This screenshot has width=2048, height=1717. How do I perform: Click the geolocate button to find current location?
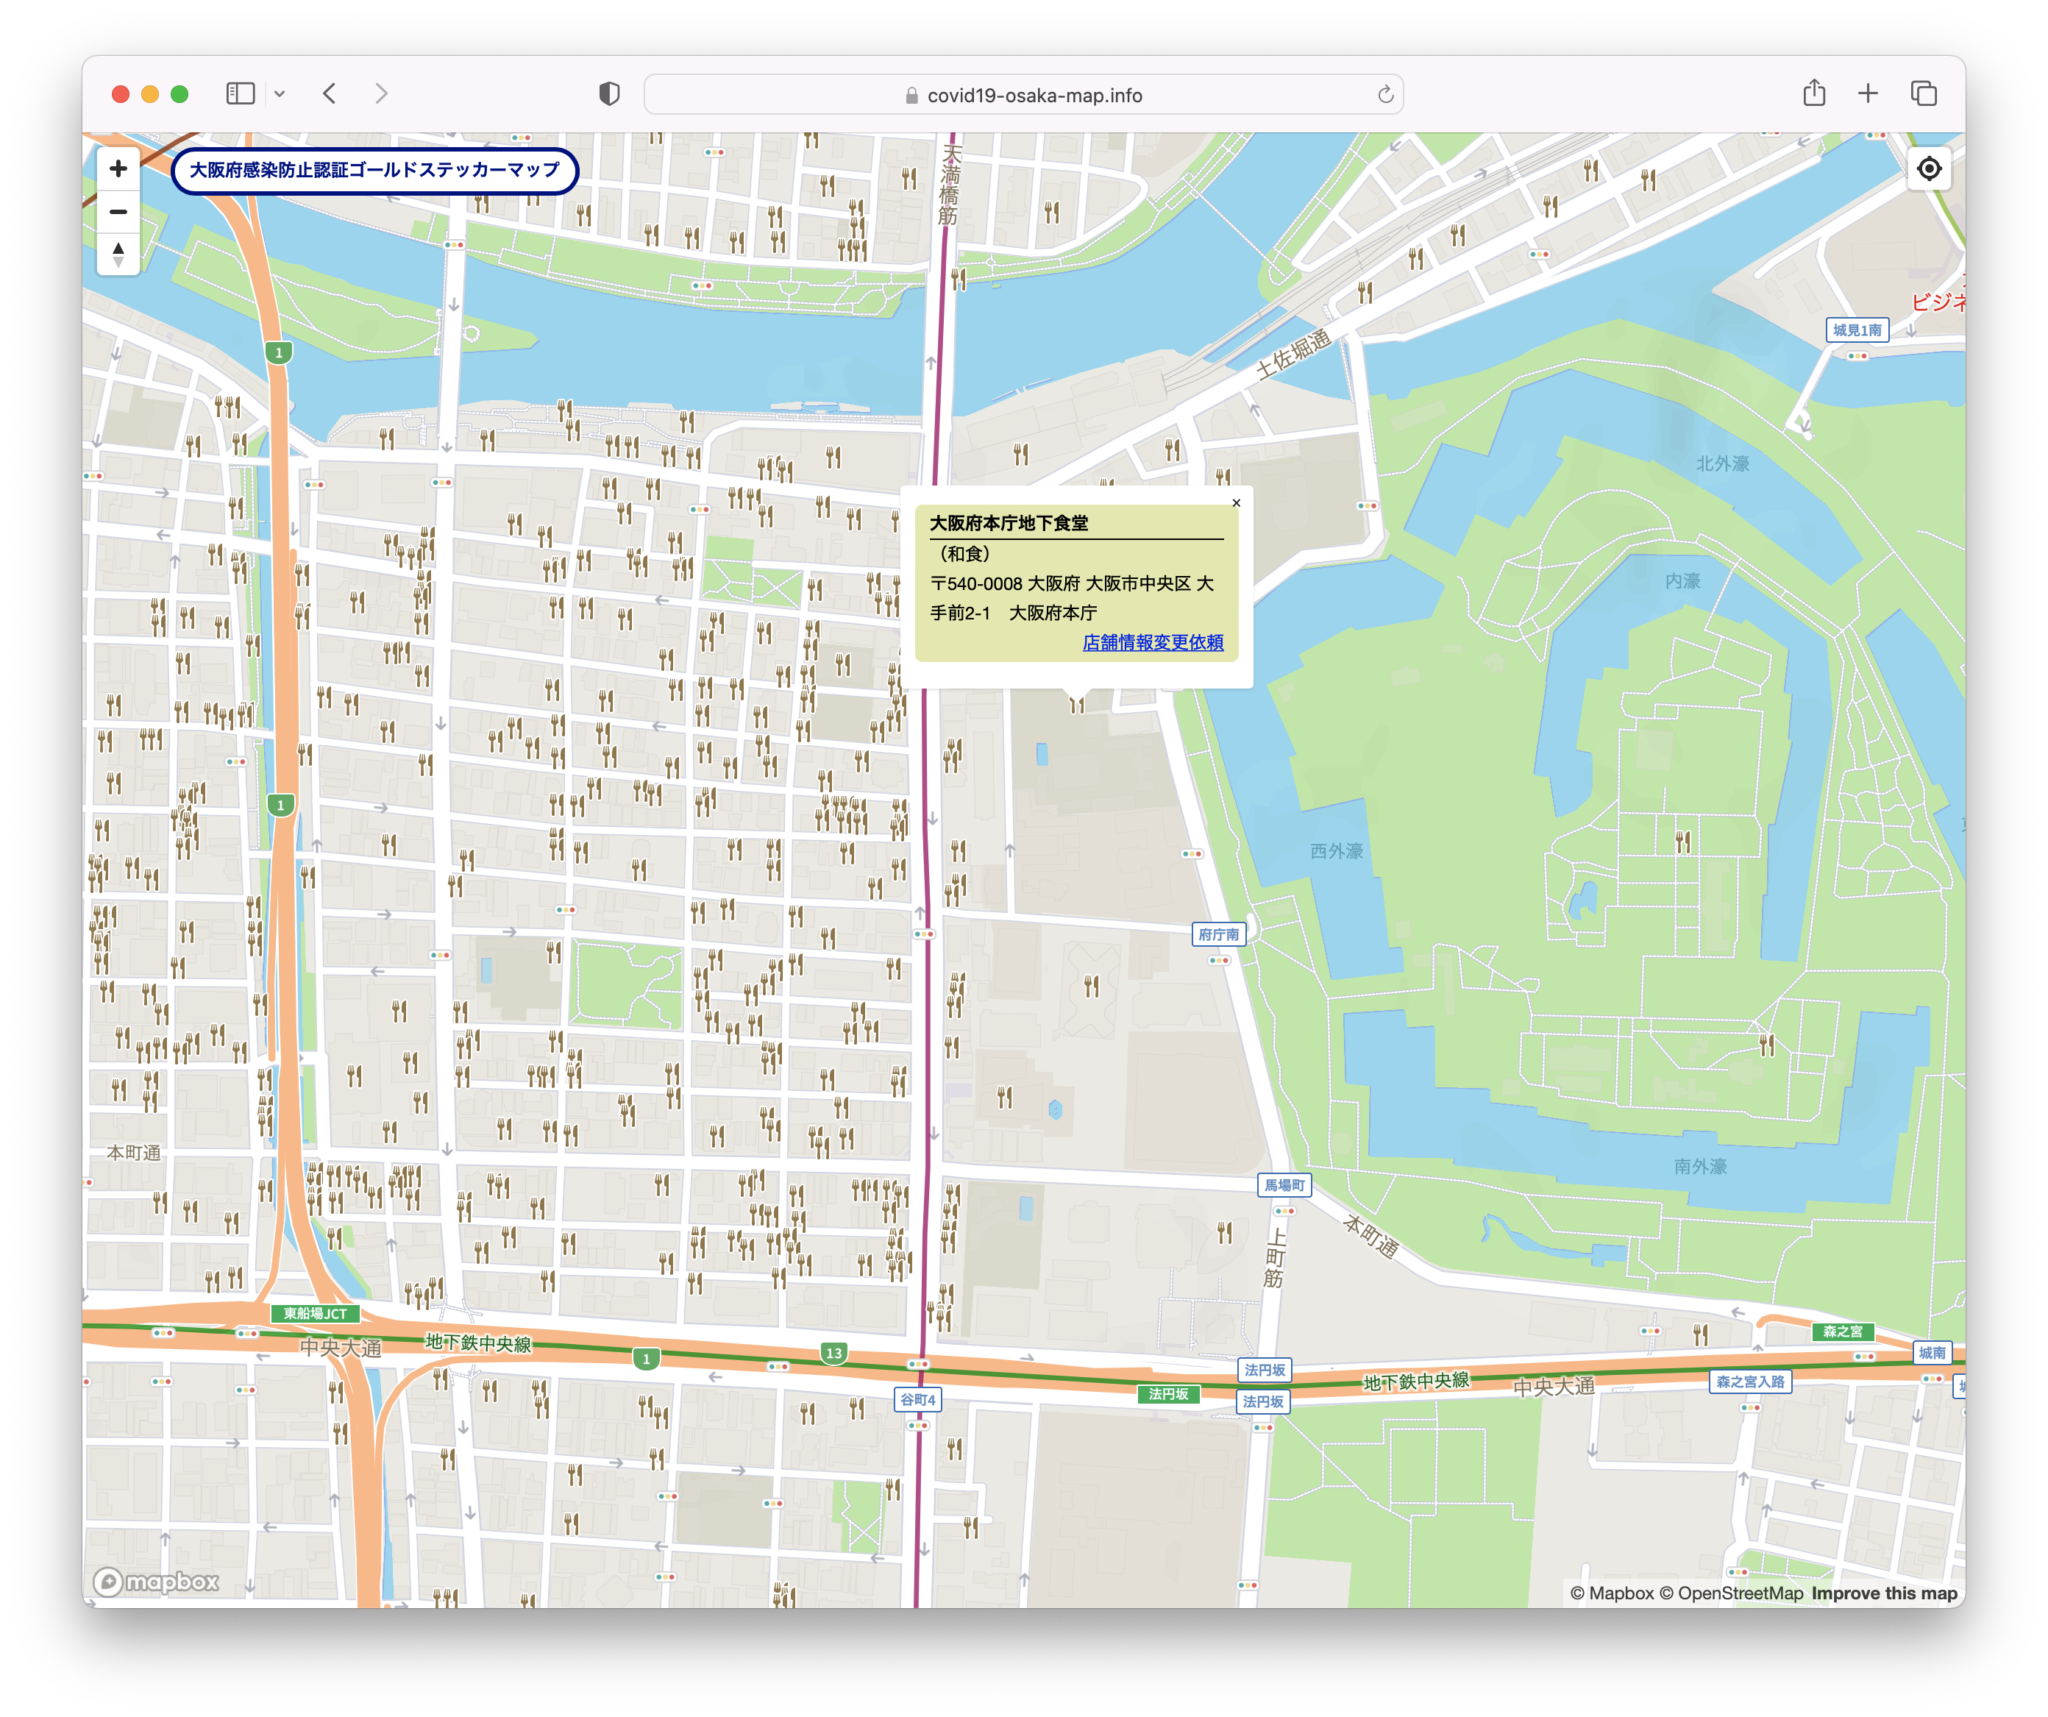[1930, 168]
